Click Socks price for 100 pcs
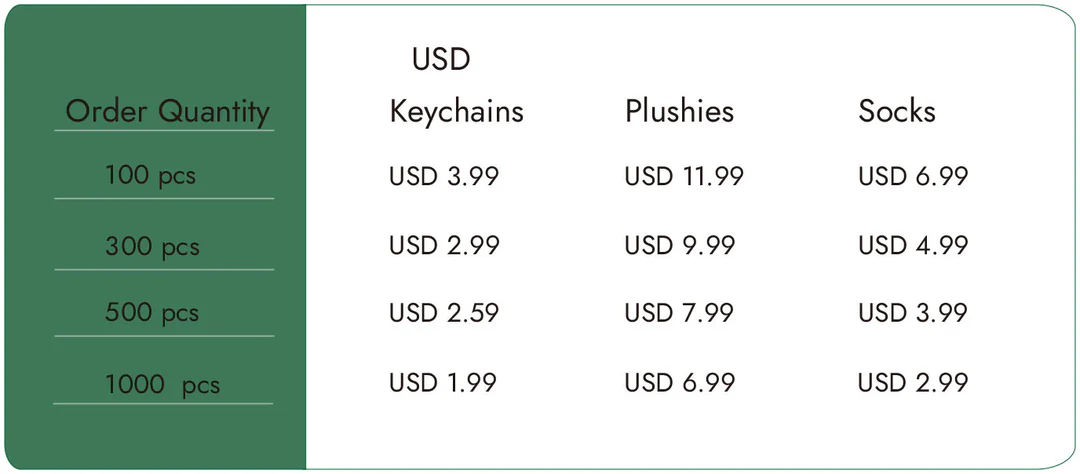 click(913, 177)
